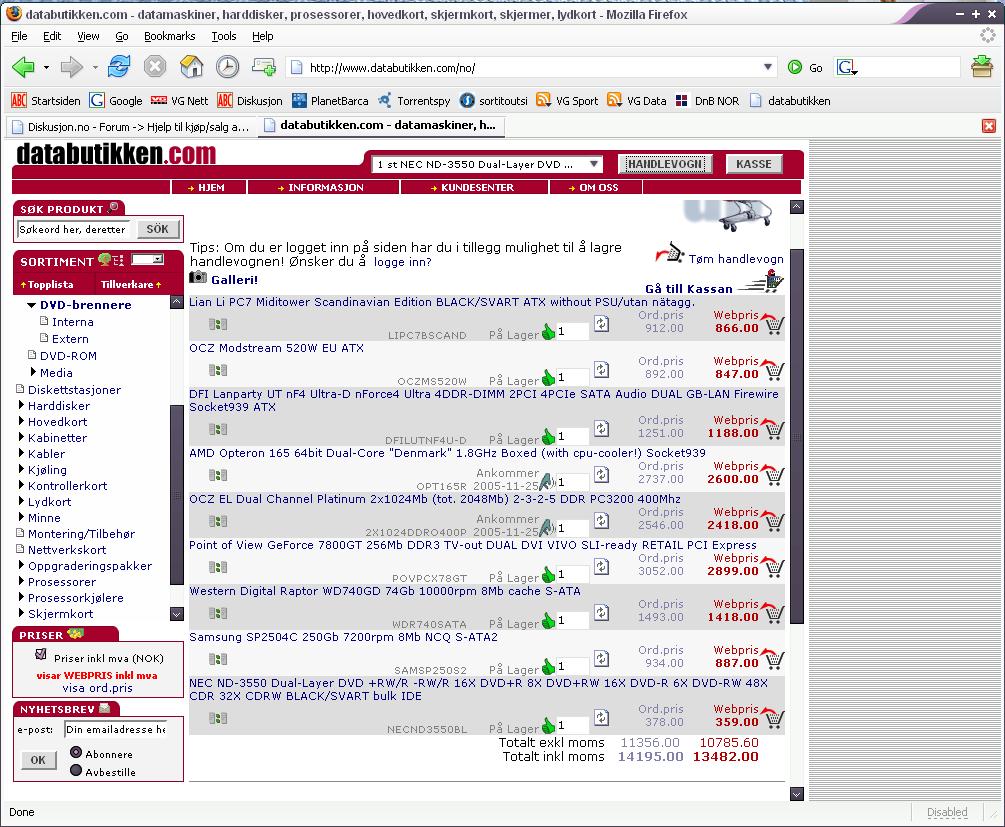This screenshot has height=827, width=1005.
Task: Click the Søkeord product search field
Action: click(x=73, y=229)
